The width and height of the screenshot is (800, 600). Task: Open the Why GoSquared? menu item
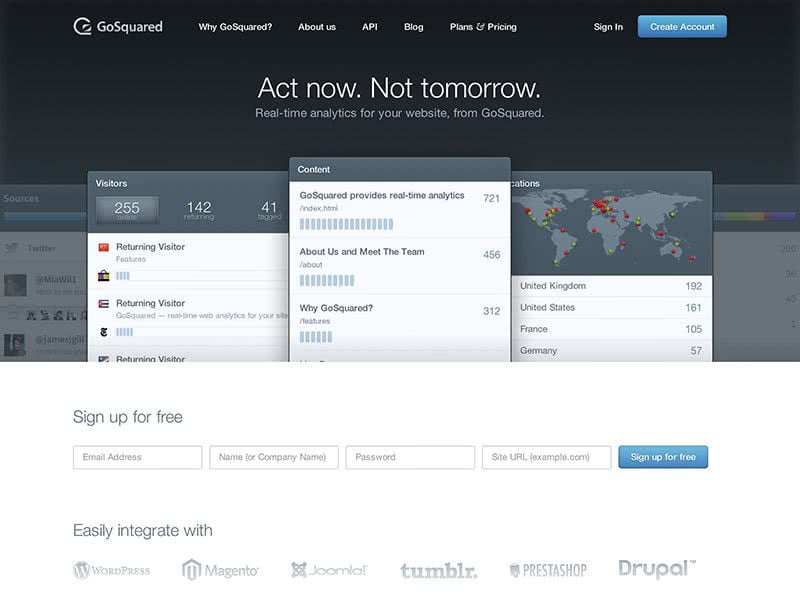[x=235, y=27]
